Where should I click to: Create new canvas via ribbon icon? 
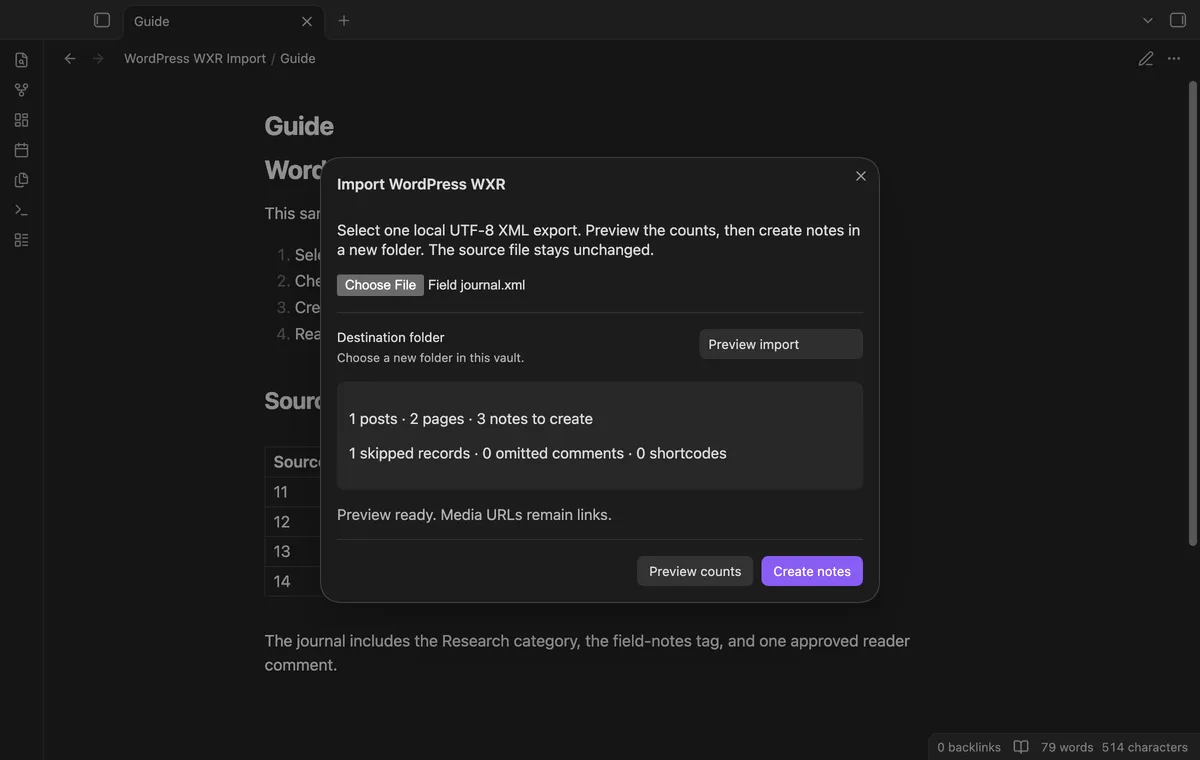pyautogui.click(x=21, y=120)
